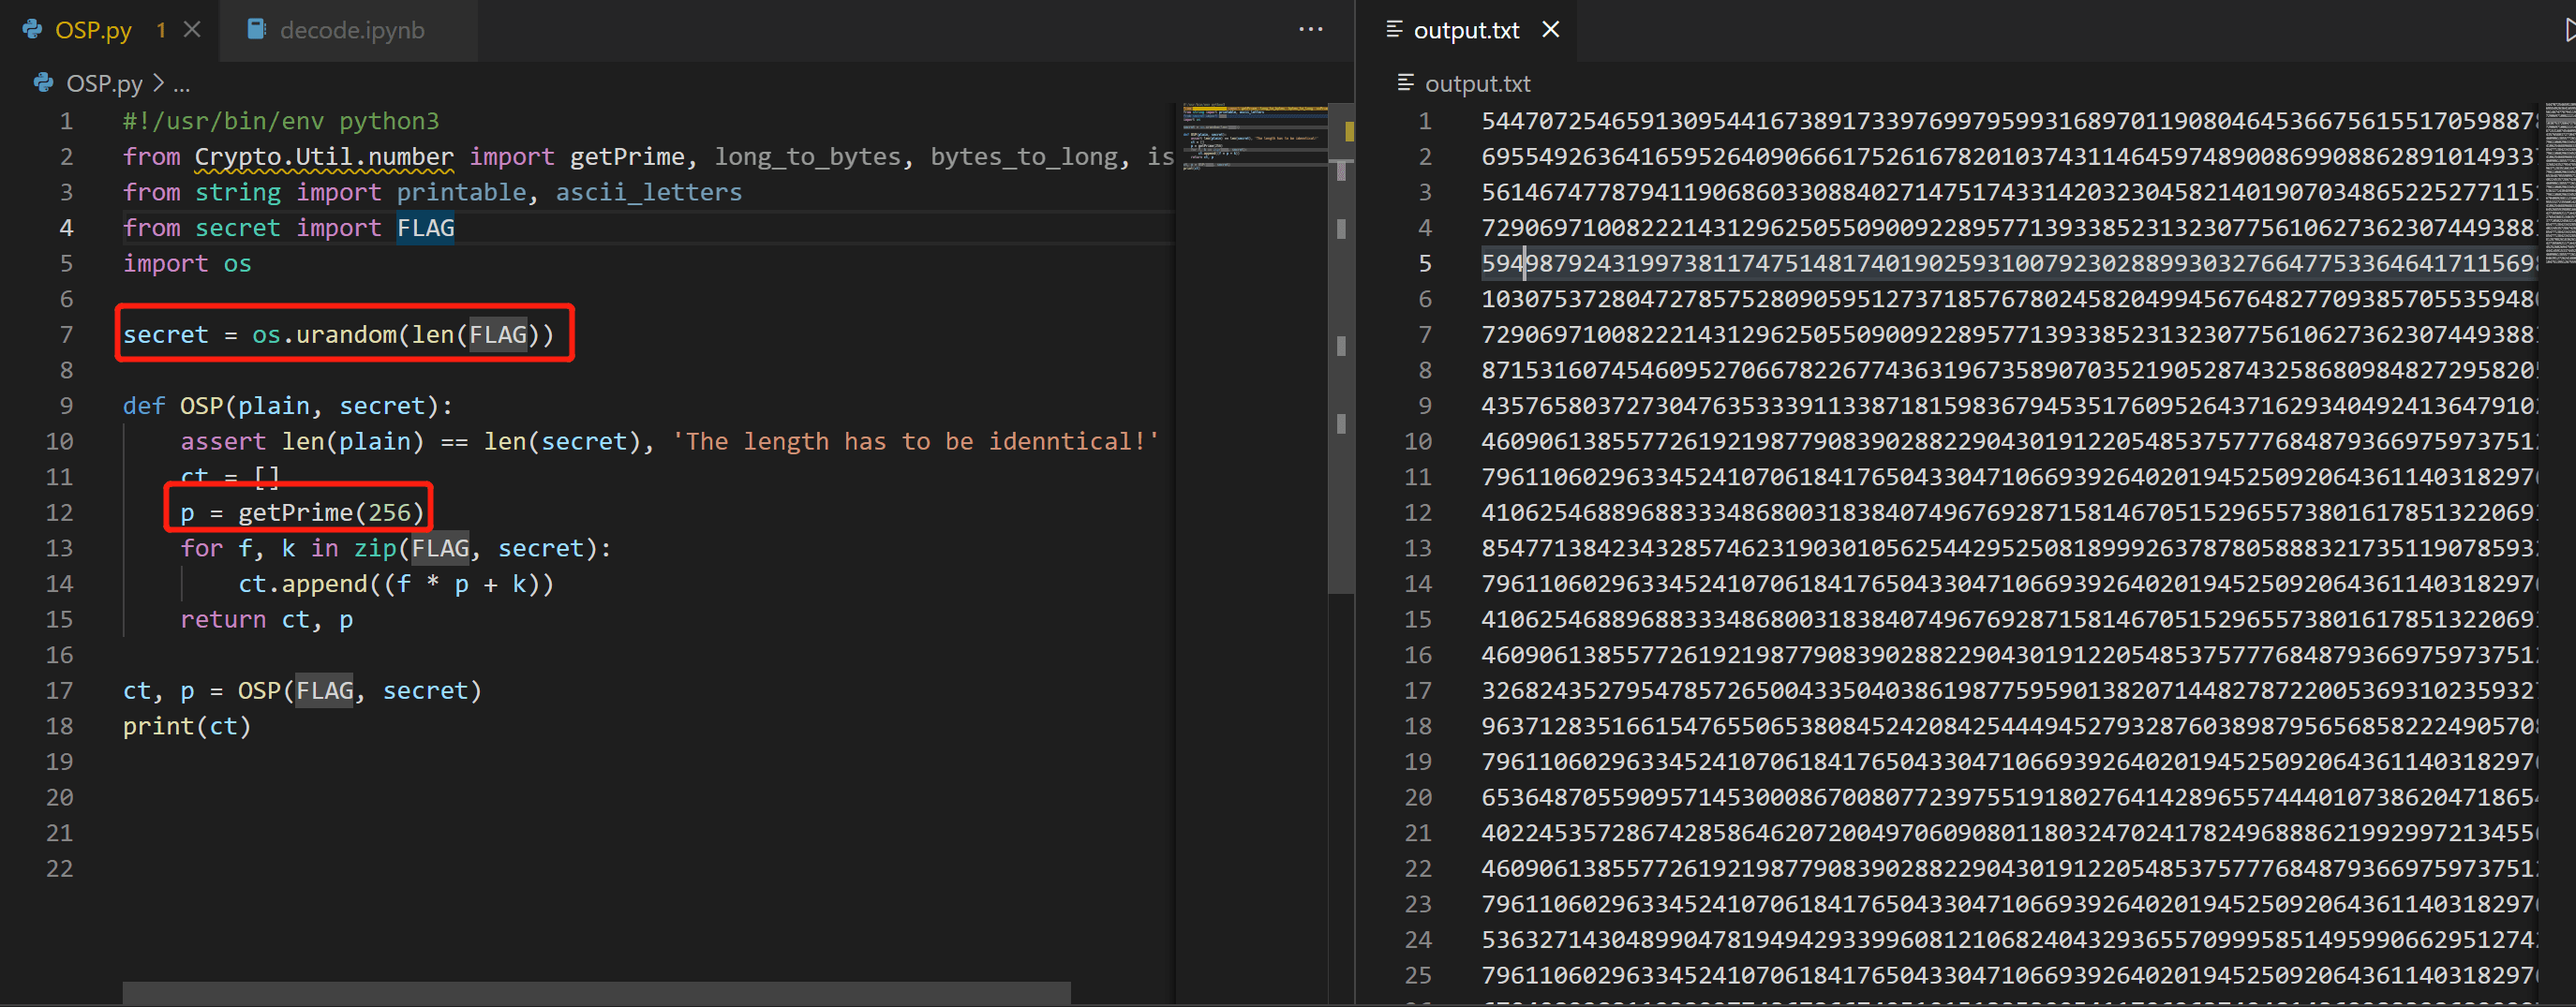The image size is (2576, 1007).
Task: Click the text file icon in output.txt breadcrumb
Action: pyautogui.click(x=1405, y=83)
